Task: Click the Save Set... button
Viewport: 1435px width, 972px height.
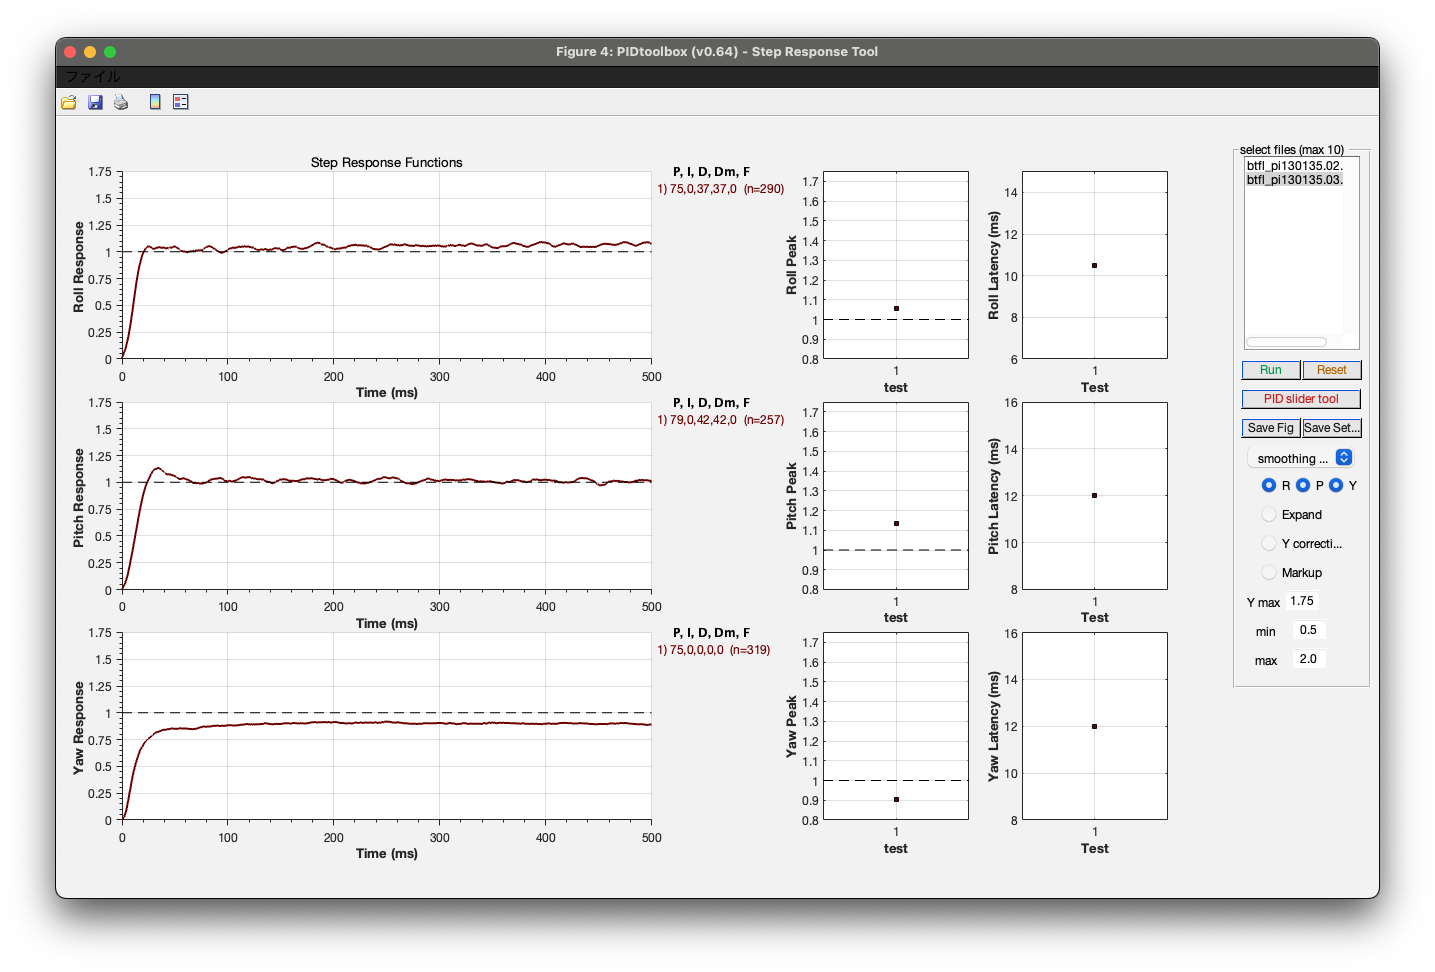Action: 1331,428
